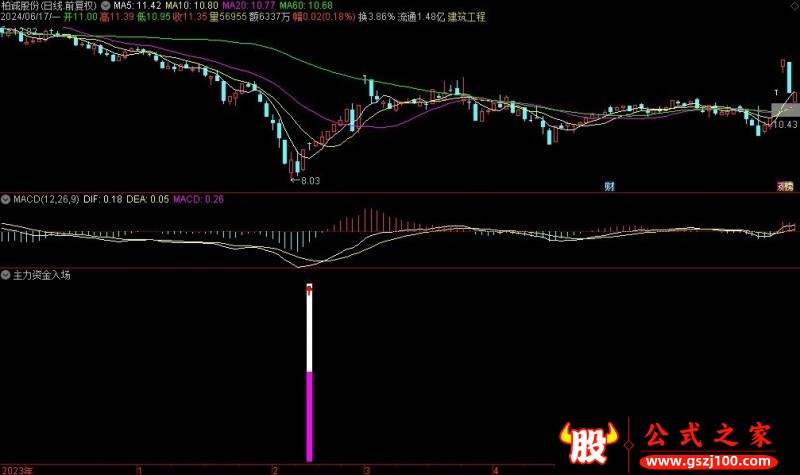Viewport: 800px width, 475px height.
Task: Click the 主力资金入场 indicator name
Action: point(41,275)
